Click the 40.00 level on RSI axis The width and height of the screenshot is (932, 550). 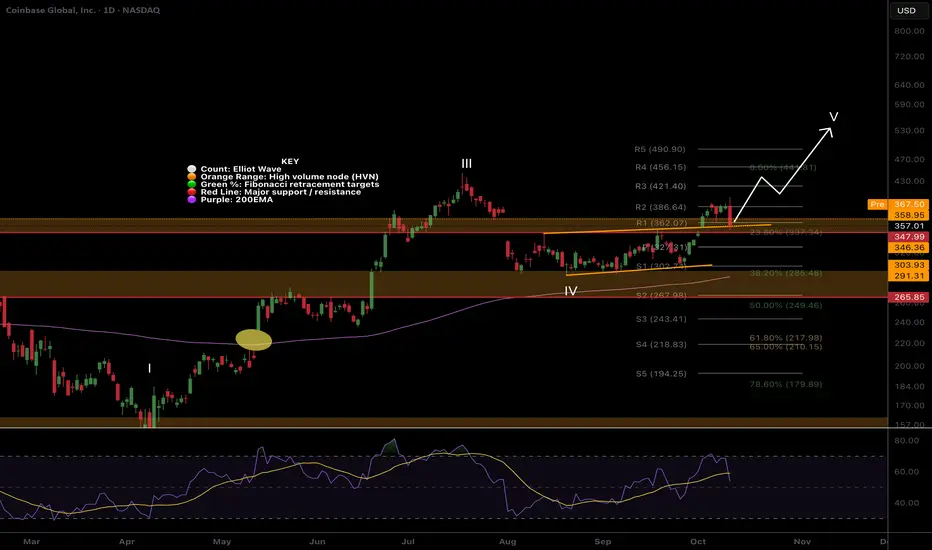[x=907, y=503]
